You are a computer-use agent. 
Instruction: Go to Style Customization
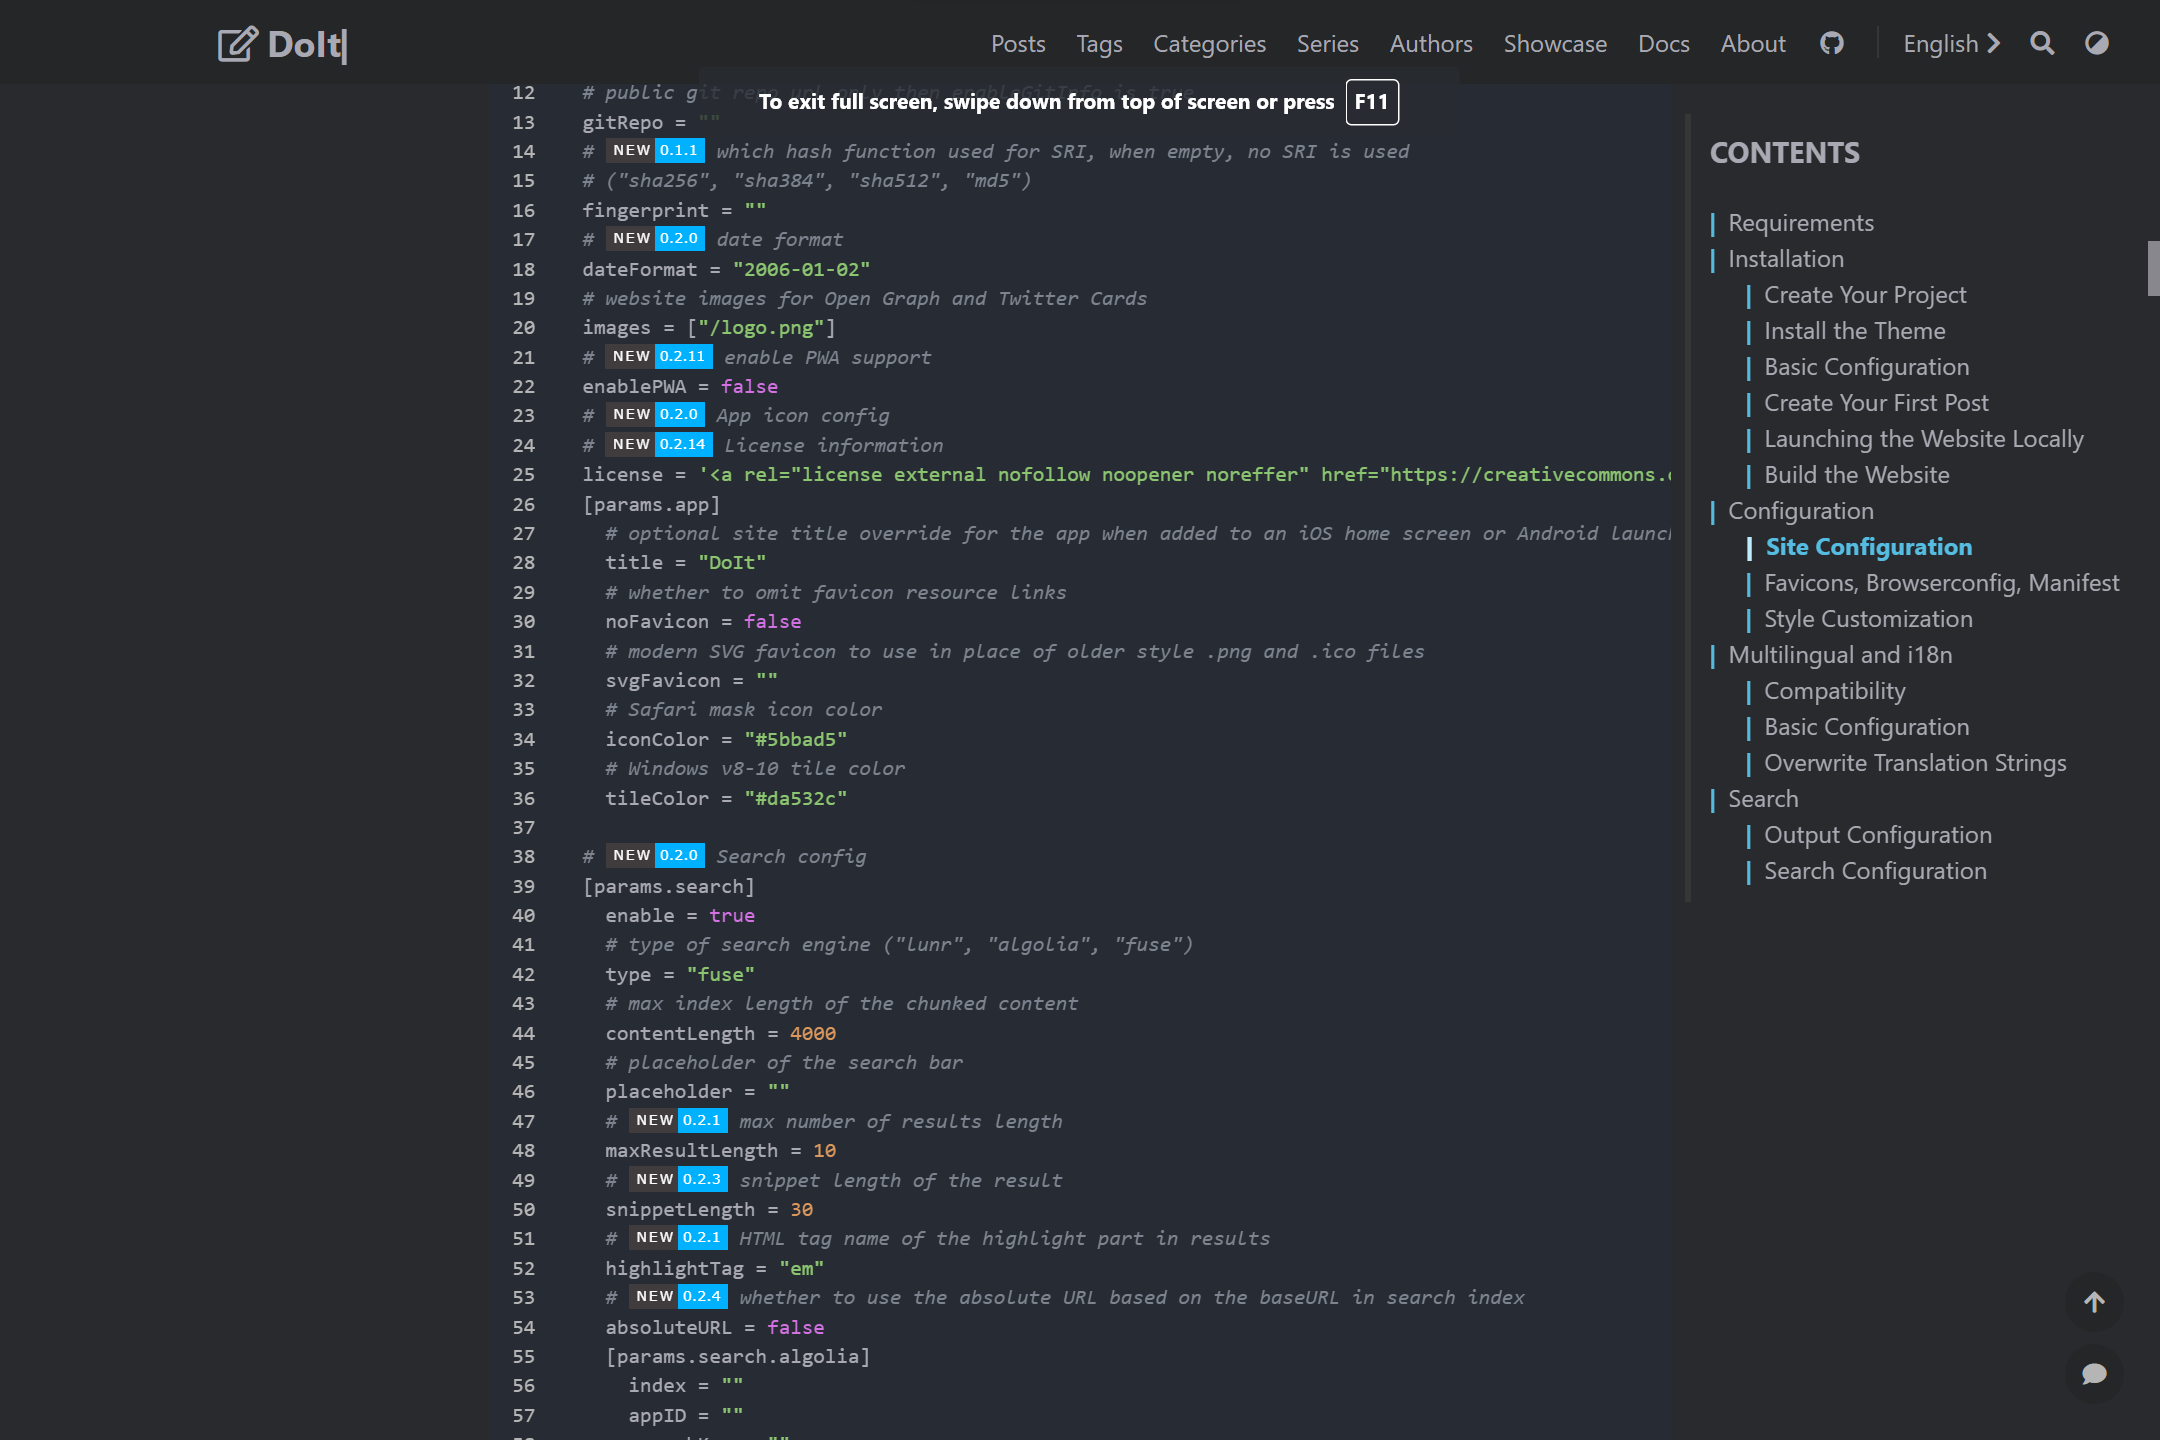pos(1868,618)
